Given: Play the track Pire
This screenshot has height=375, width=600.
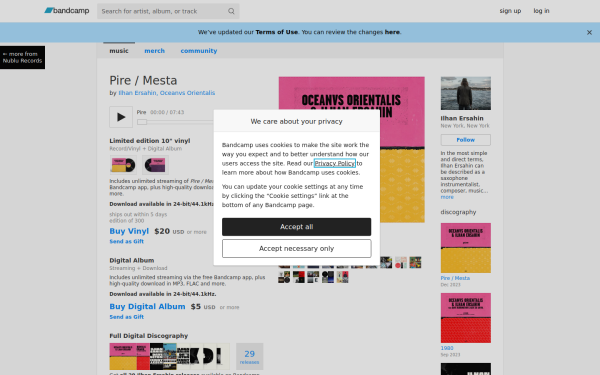Looking at the screenshot, I should pyautogui.click(x=121, y=117).
